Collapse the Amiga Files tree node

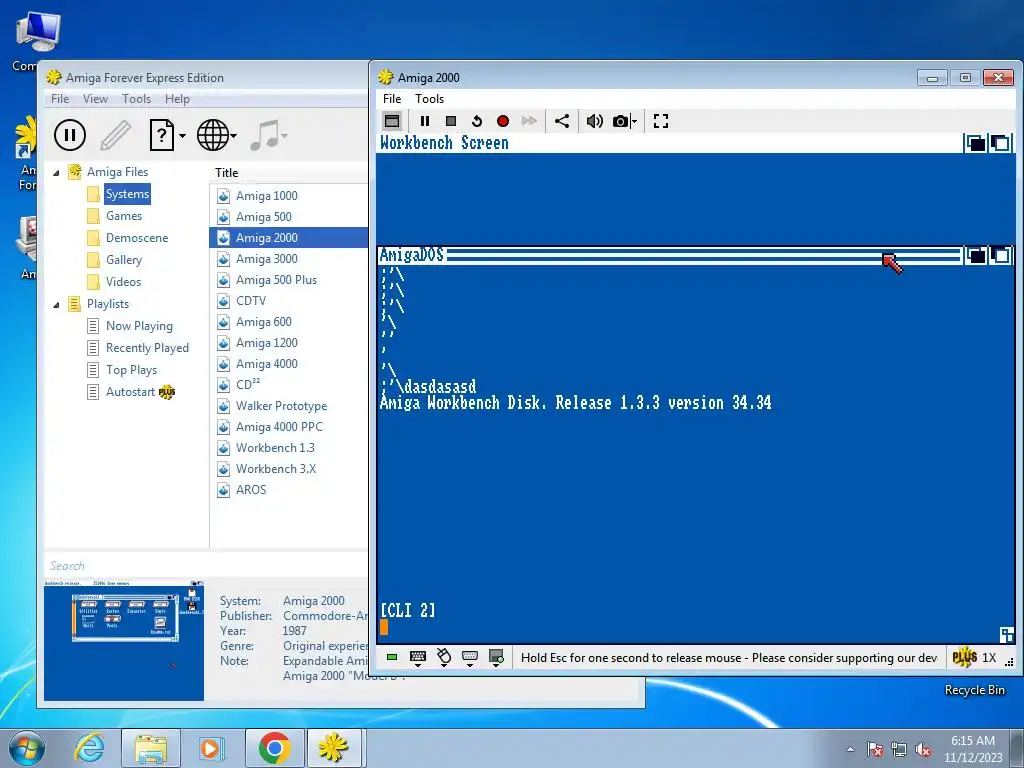[56, 172]
